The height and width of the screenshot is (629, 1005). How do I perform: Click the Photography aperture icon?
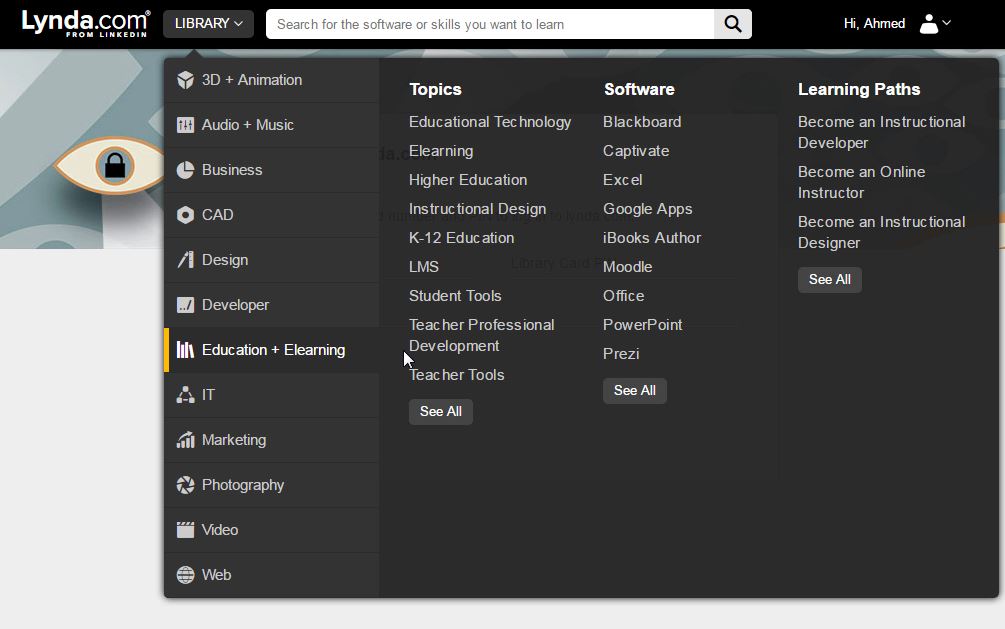coord(185,485)
